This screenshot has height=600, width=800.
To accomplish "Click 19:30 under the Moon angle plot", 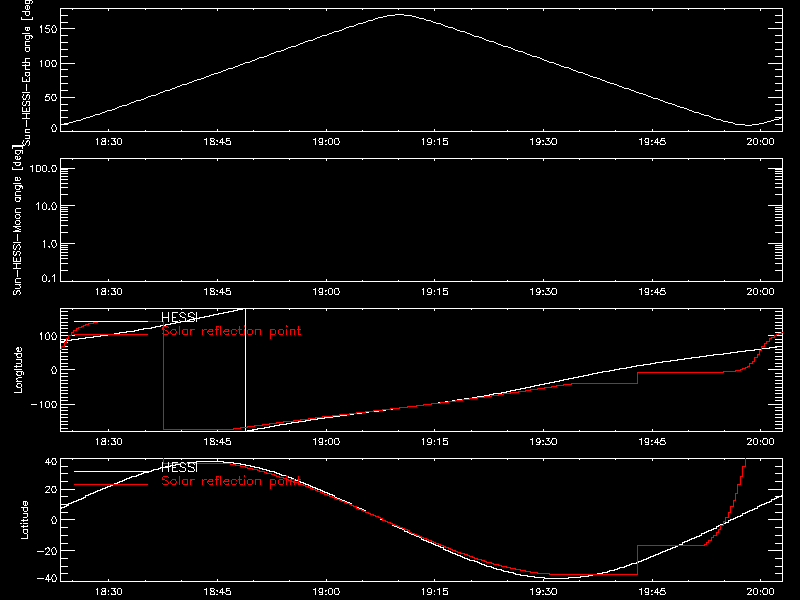I will point(543,292).
